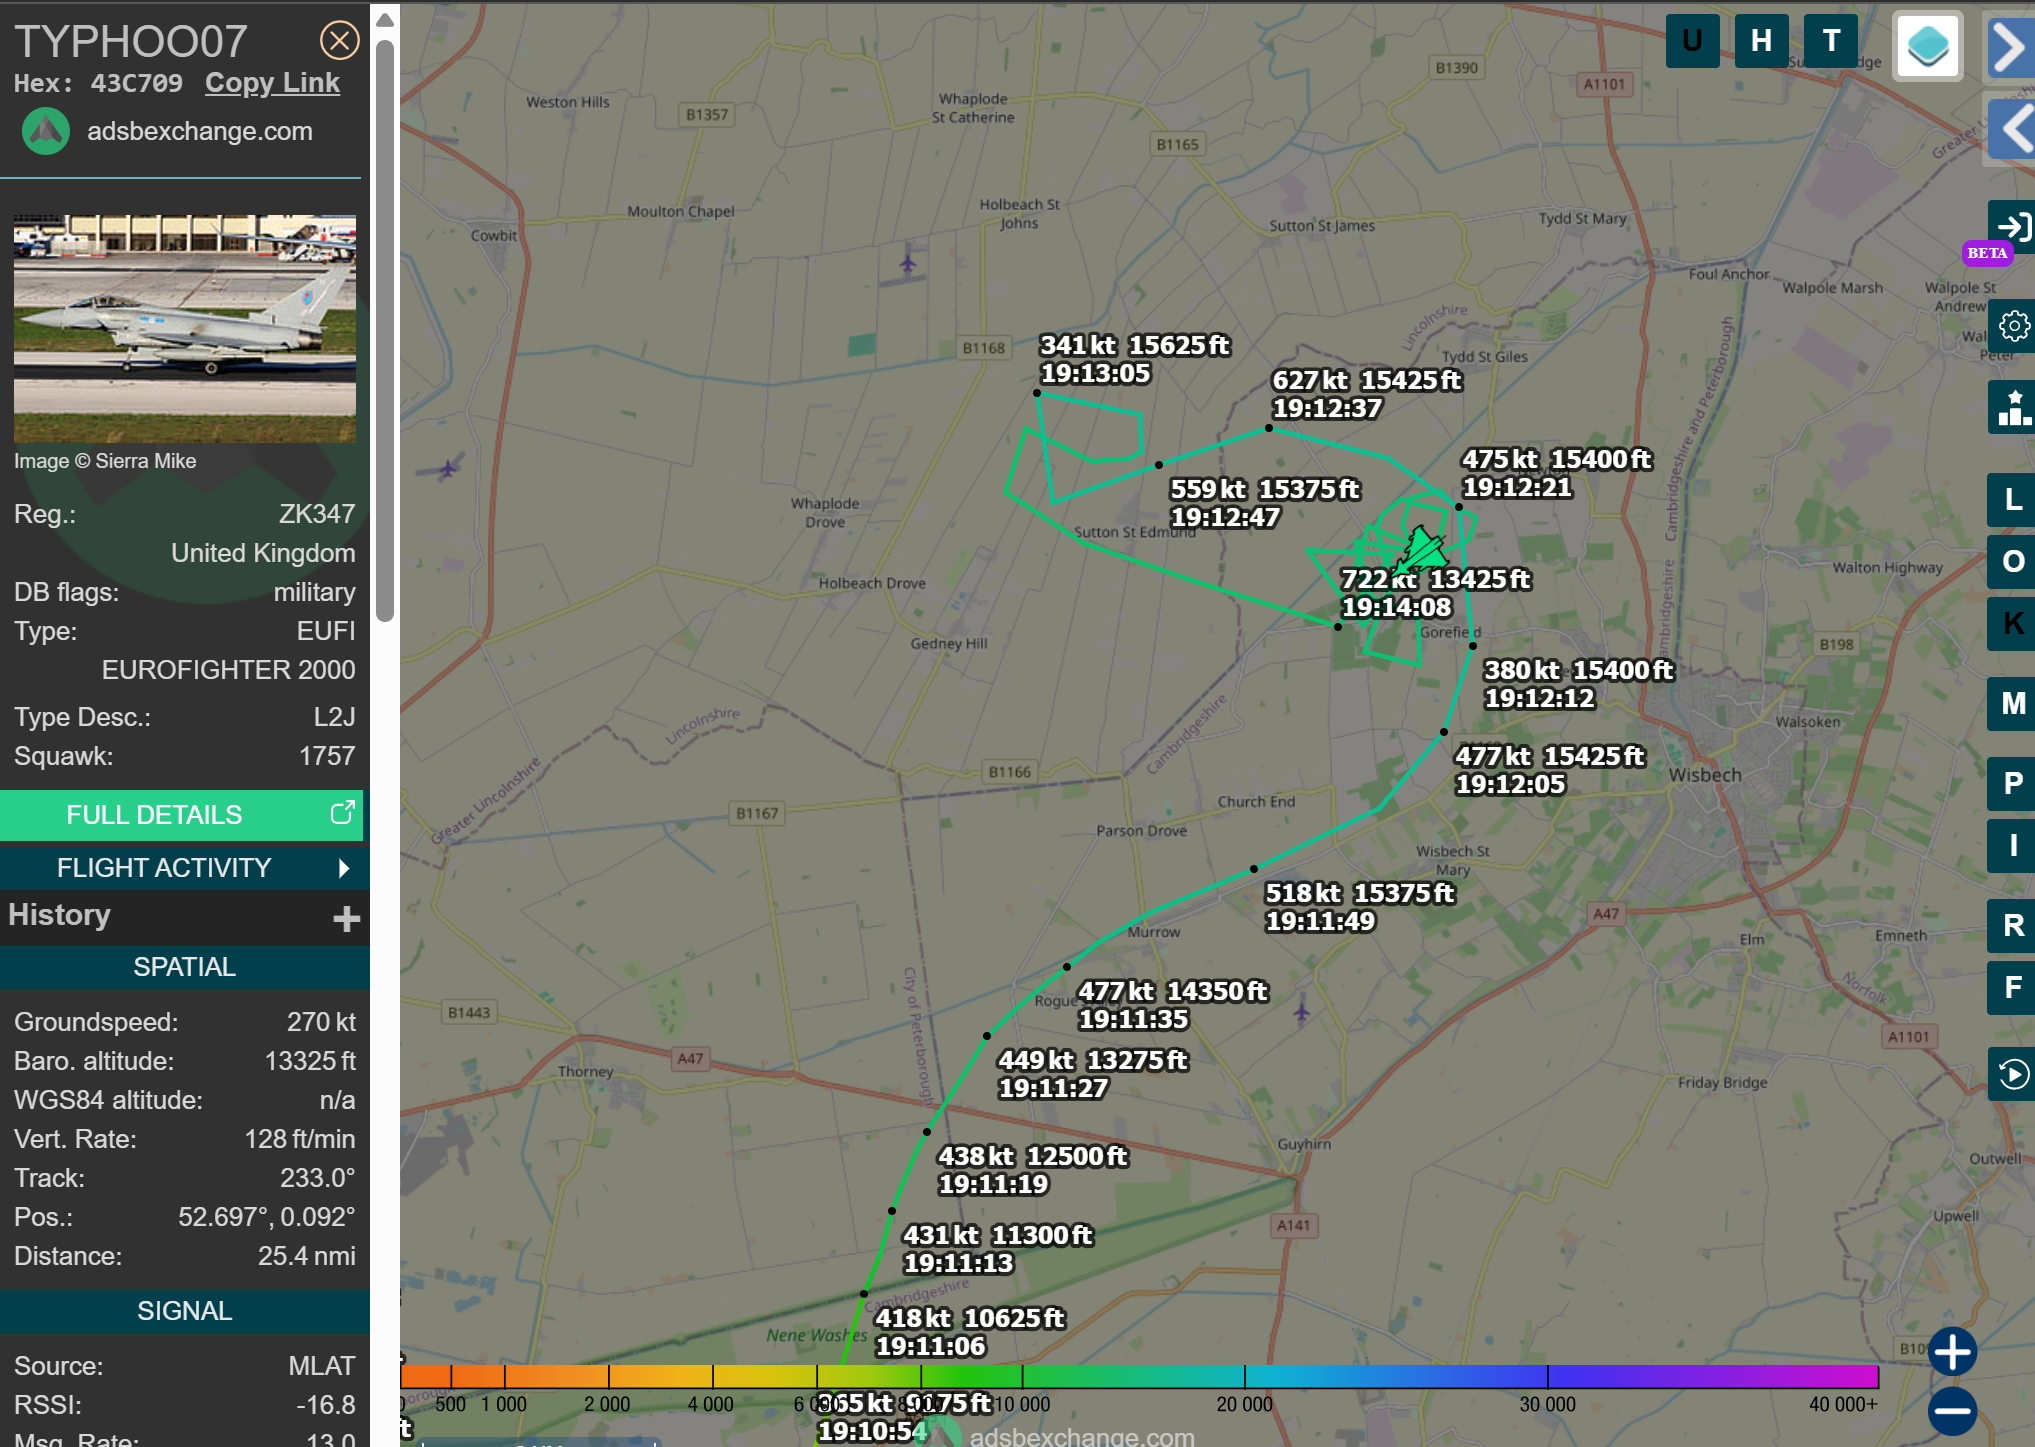Expand sidebar with right chevron arrow
Image resolution: width=2035 pixels, height=1447 pixels.
pyautogui.click(x=2010, y=46)
